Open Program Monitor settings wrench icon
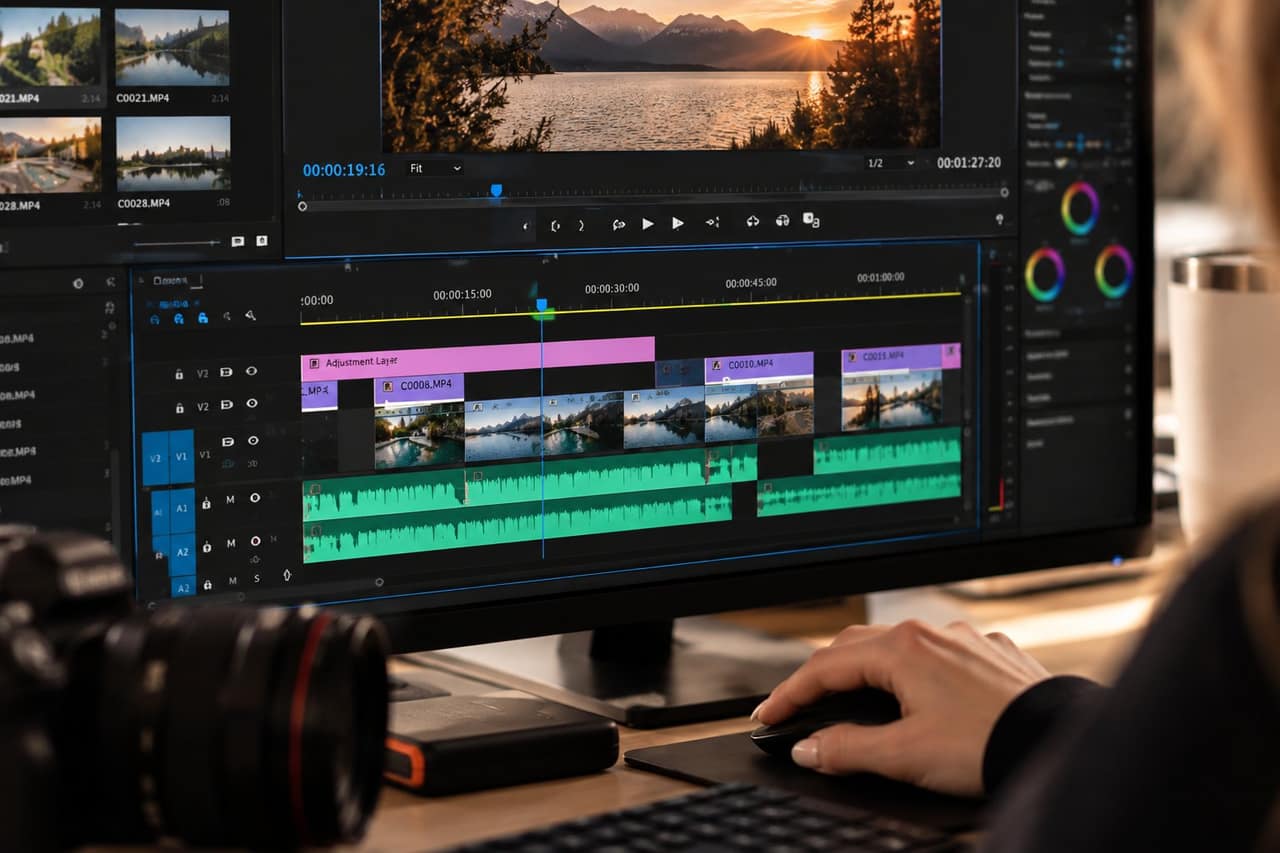This screenshot has height=853, width=1280. (999, 218)
